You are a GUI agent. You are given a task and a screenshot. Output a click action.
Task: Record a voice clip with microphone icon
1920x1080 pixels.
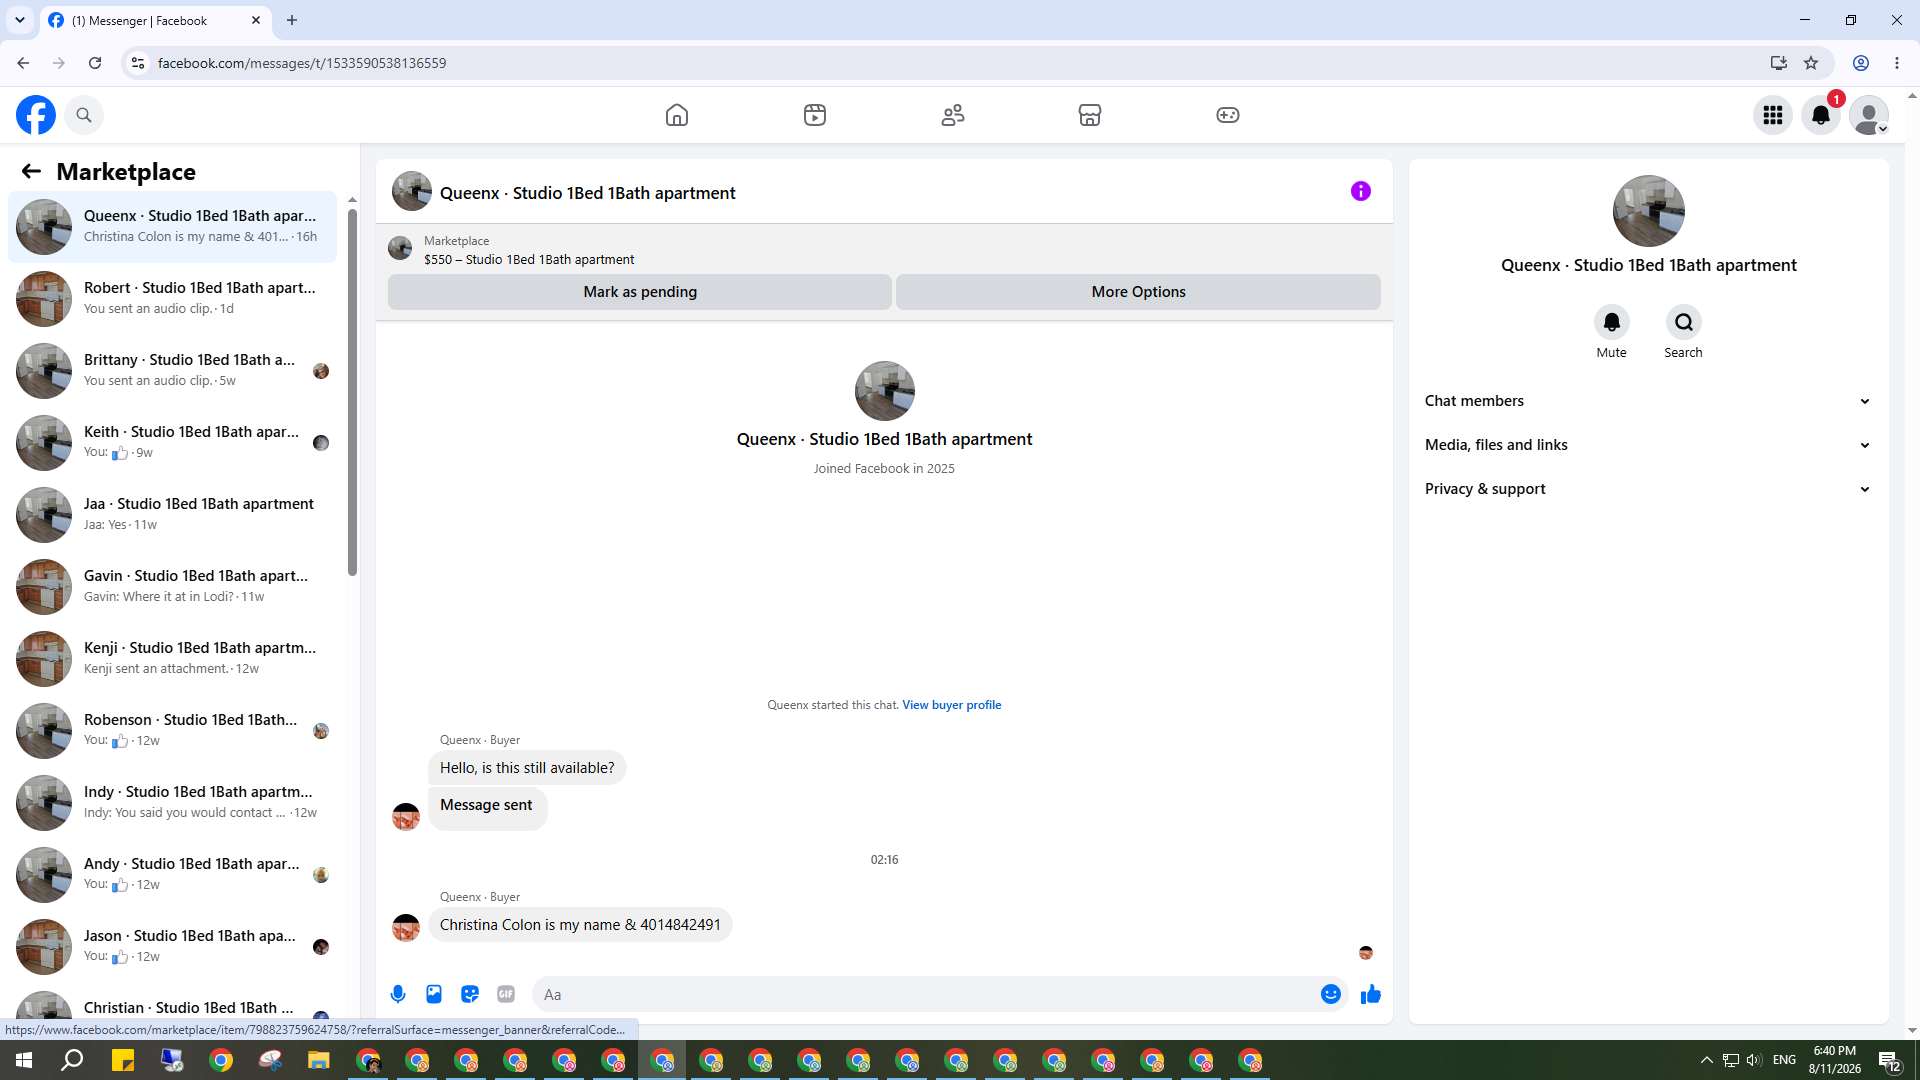(x=398, y=994)
